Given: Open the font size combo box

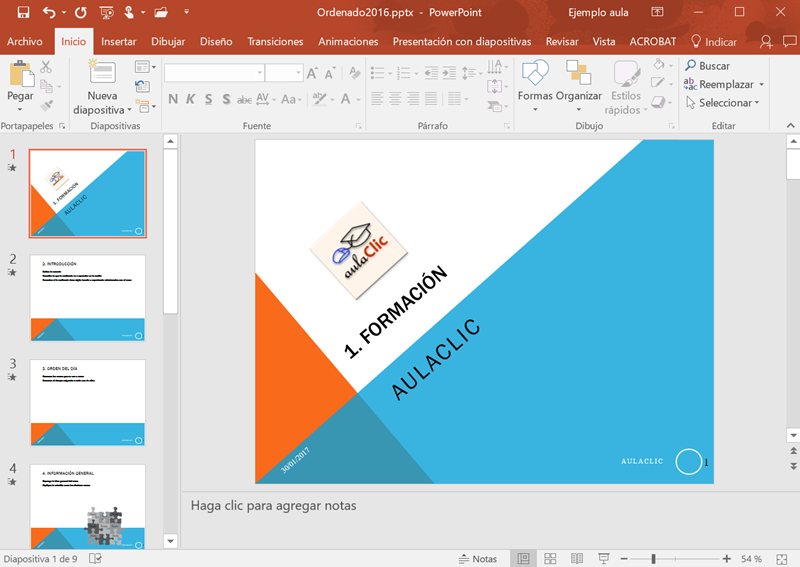Looking at the screenshot, I should 284,73.
